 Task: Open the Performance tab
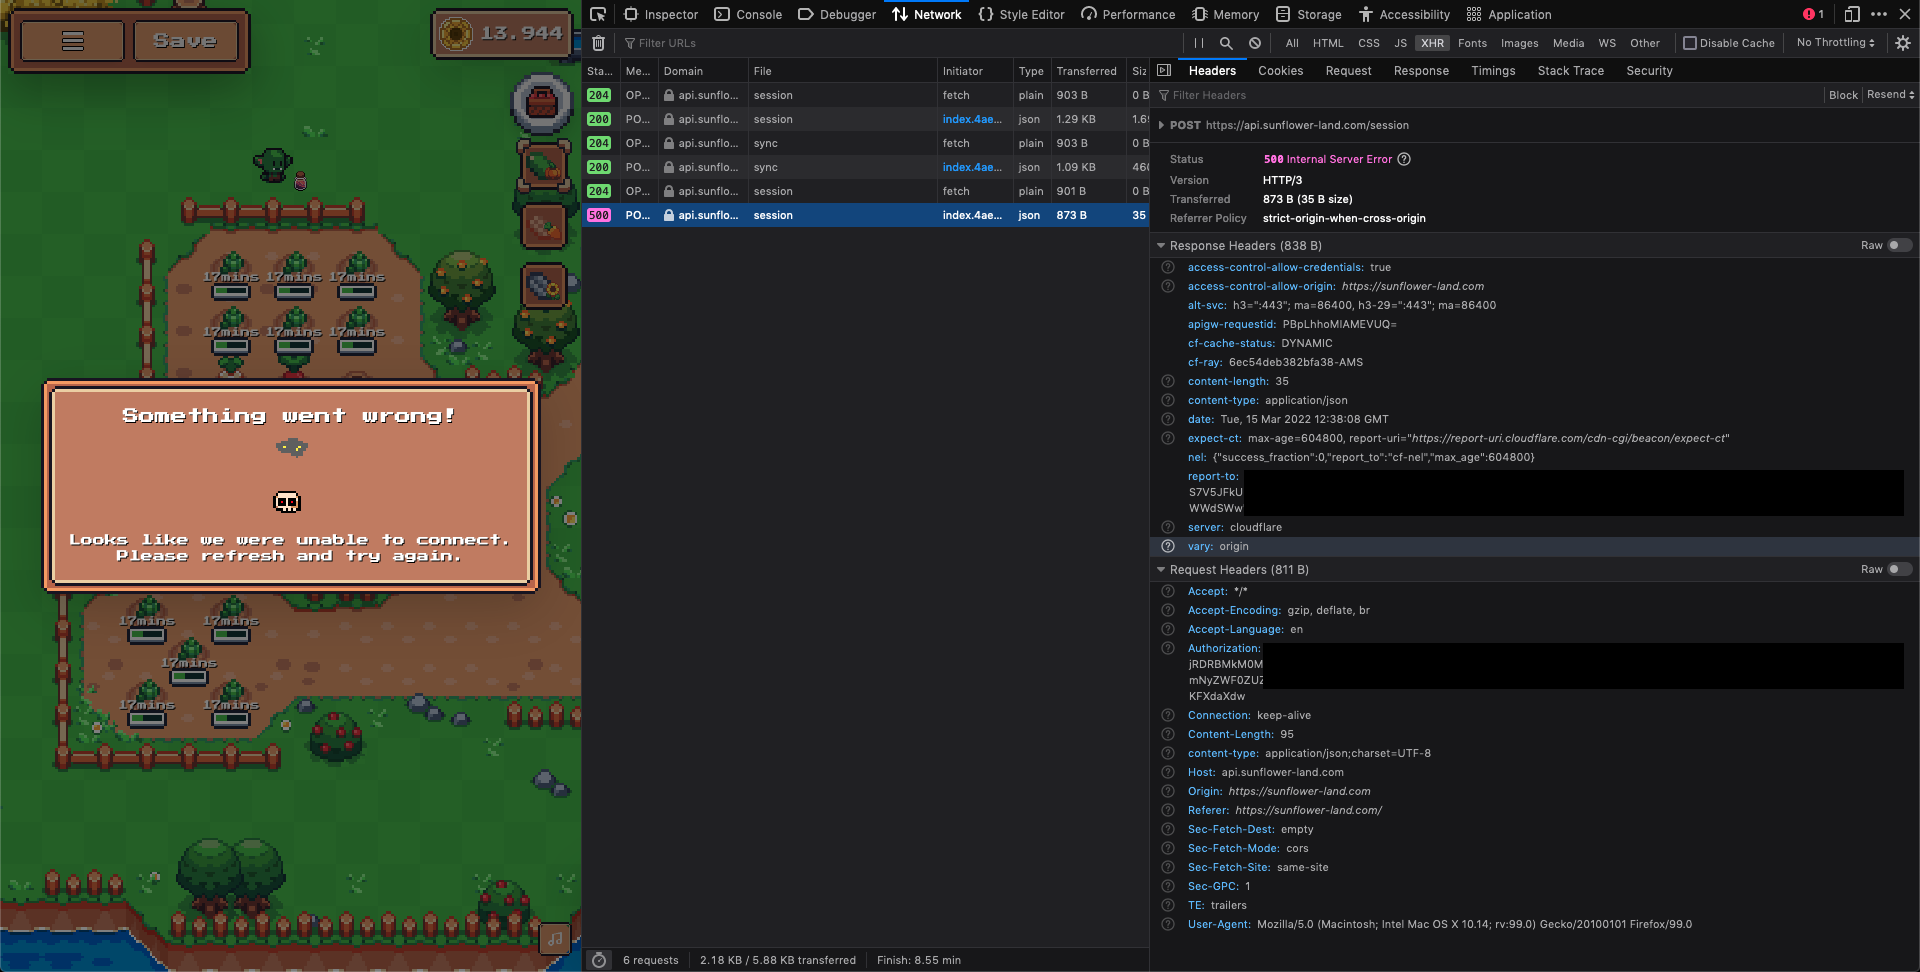[1128, 14]
